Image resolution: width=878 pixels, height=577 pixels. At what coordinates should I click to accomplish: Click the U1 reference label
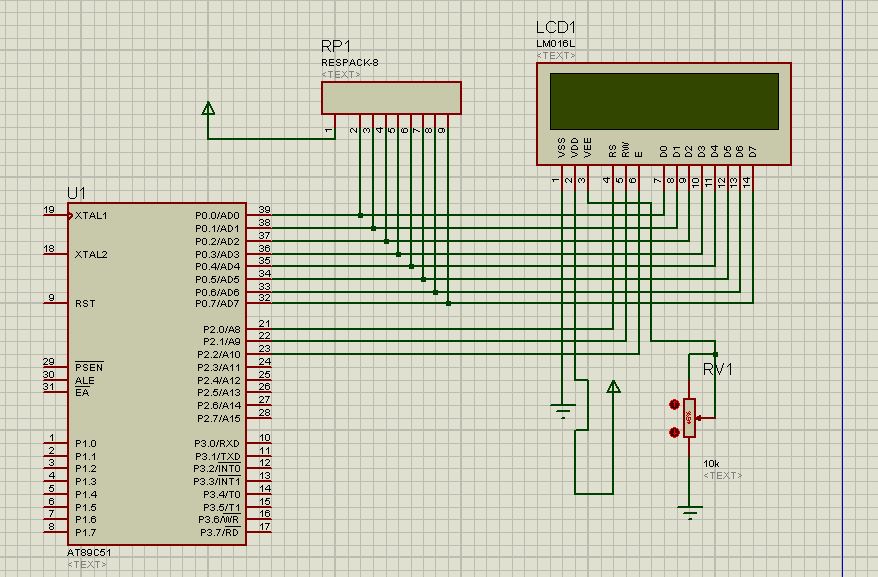pos(76,193)
